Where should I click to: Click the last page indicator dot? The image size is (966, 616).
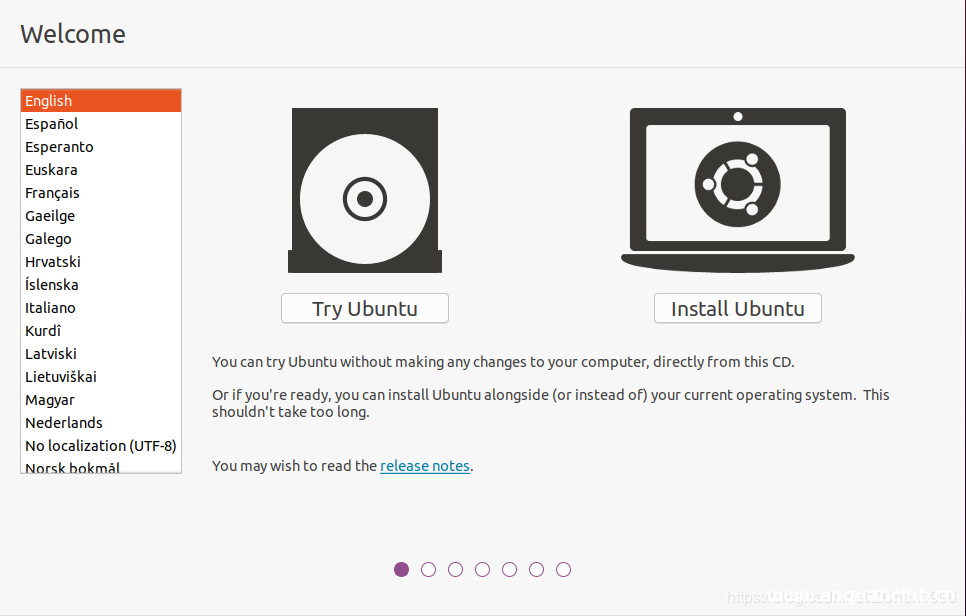pyautogui.click(x=563, y=569)
